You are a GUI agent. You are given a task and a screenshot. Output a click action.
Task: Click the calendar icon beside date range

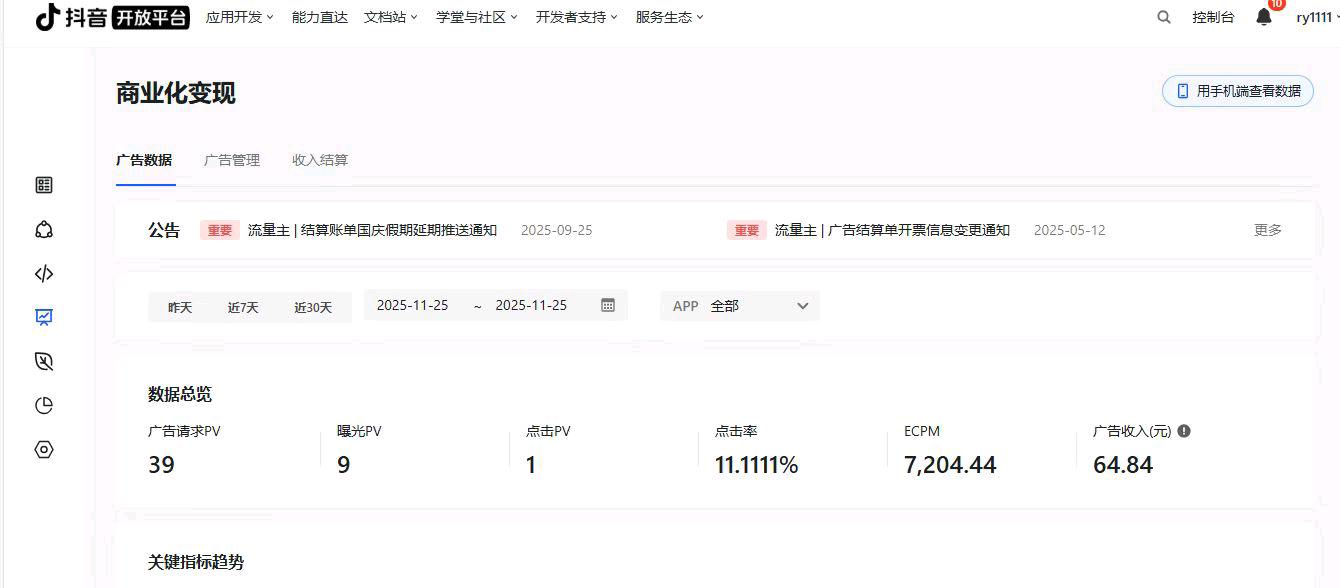point(607,305)
